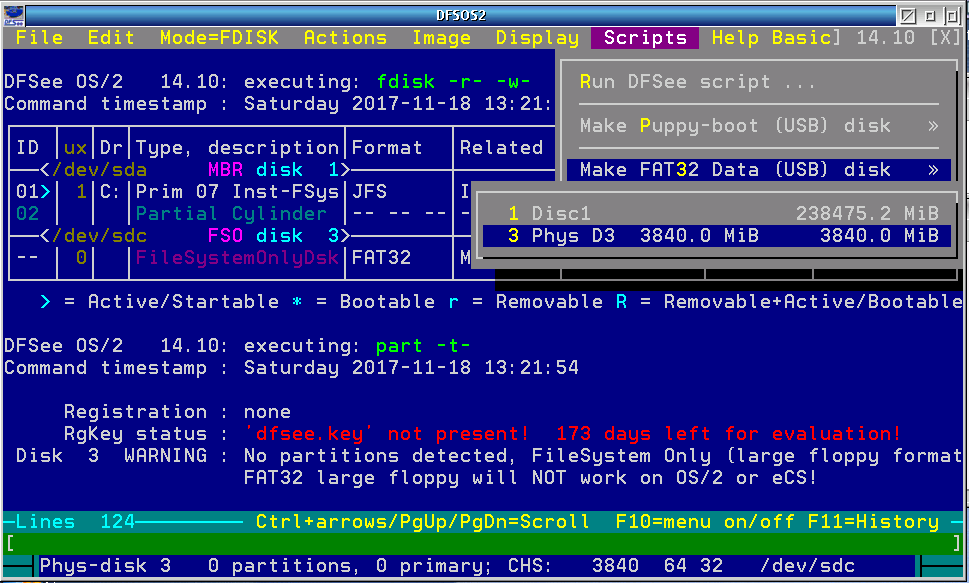Image resolution: width=969 pixels, height=583 pixels.
Task: Click the [X] close marker in the menu bar
Action: [945, 38]
